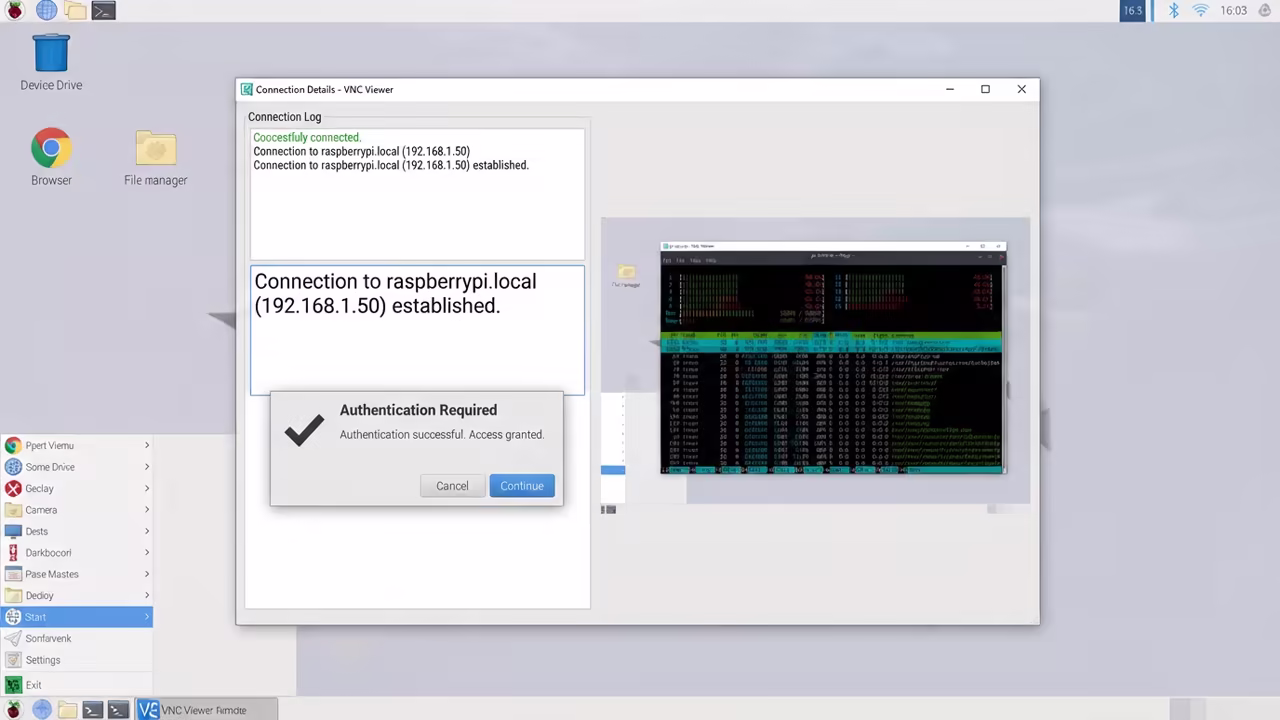
Task: Click the icon beside the Exit entry
Action: [13, 685]
